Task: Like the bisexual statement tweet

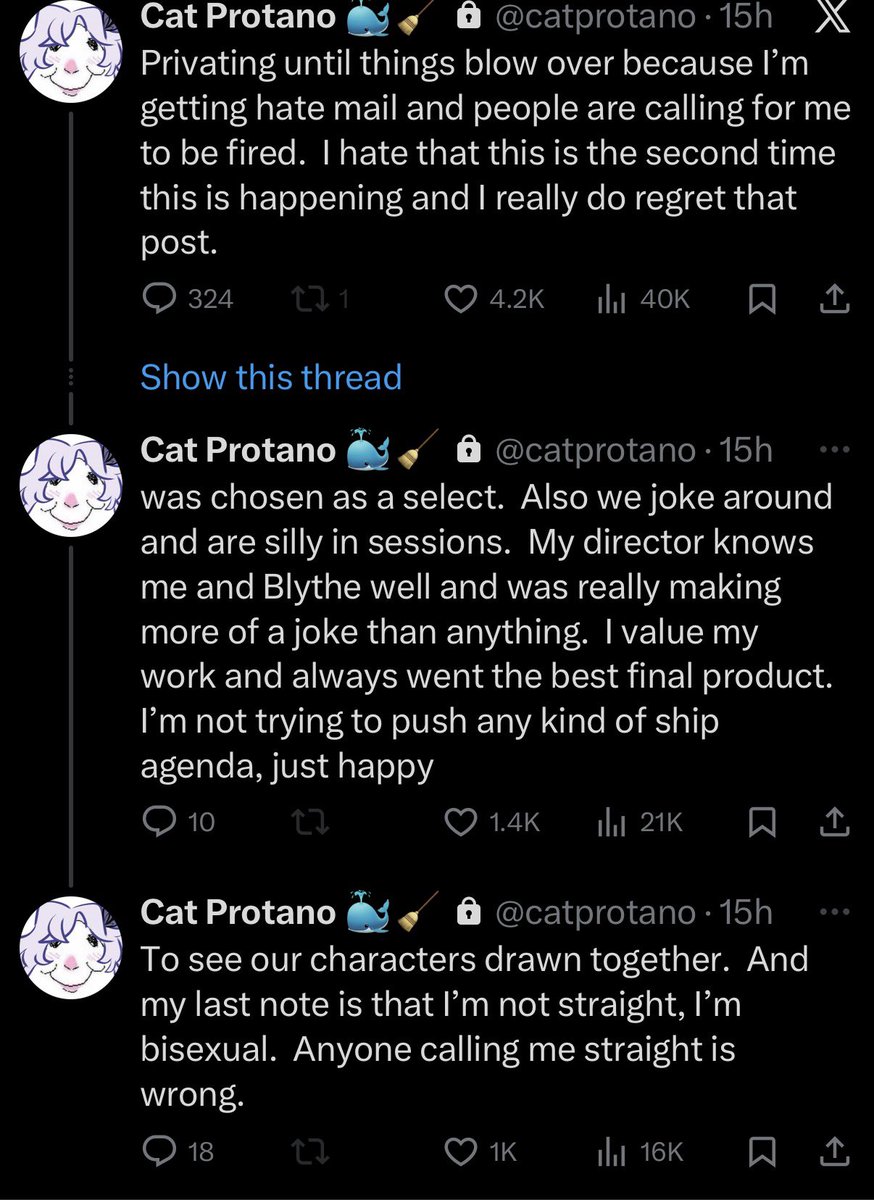Action: click(461, 1151)
